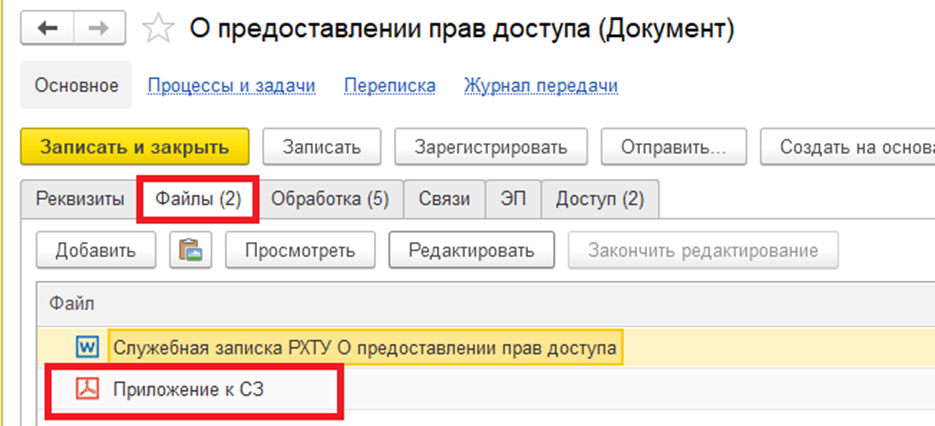The image size is (935, 426).
Task: Select the Связи tab
Action: (444, 199)
